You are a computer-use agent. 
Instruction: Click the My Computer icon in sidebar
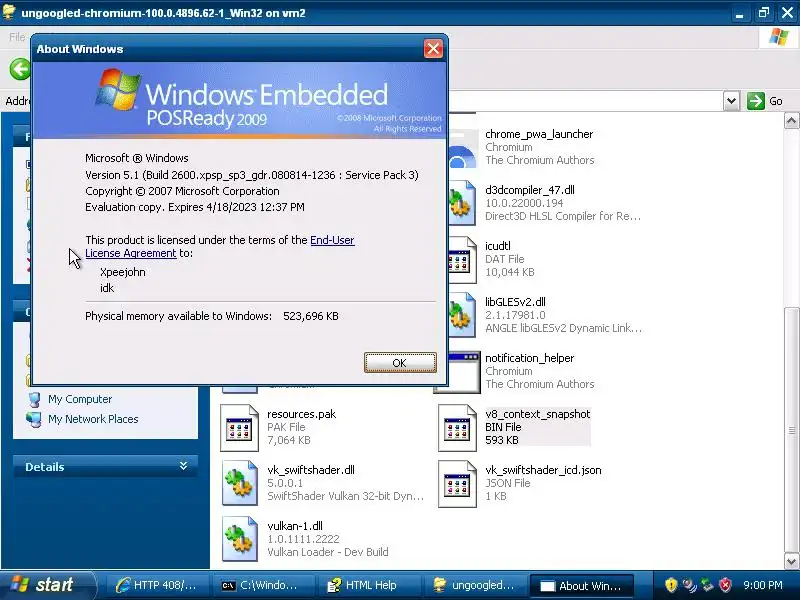point(35,399)
